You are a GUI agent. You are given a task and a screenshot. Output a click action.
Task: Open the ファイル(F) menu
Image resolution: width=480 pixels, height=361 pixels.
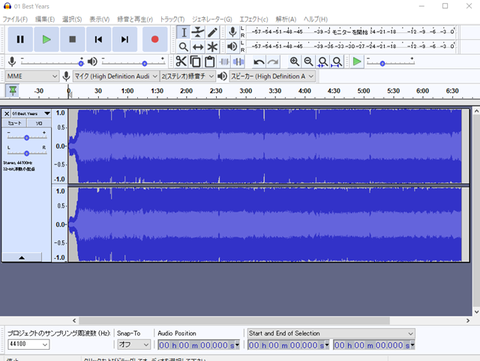coord(15,19)
